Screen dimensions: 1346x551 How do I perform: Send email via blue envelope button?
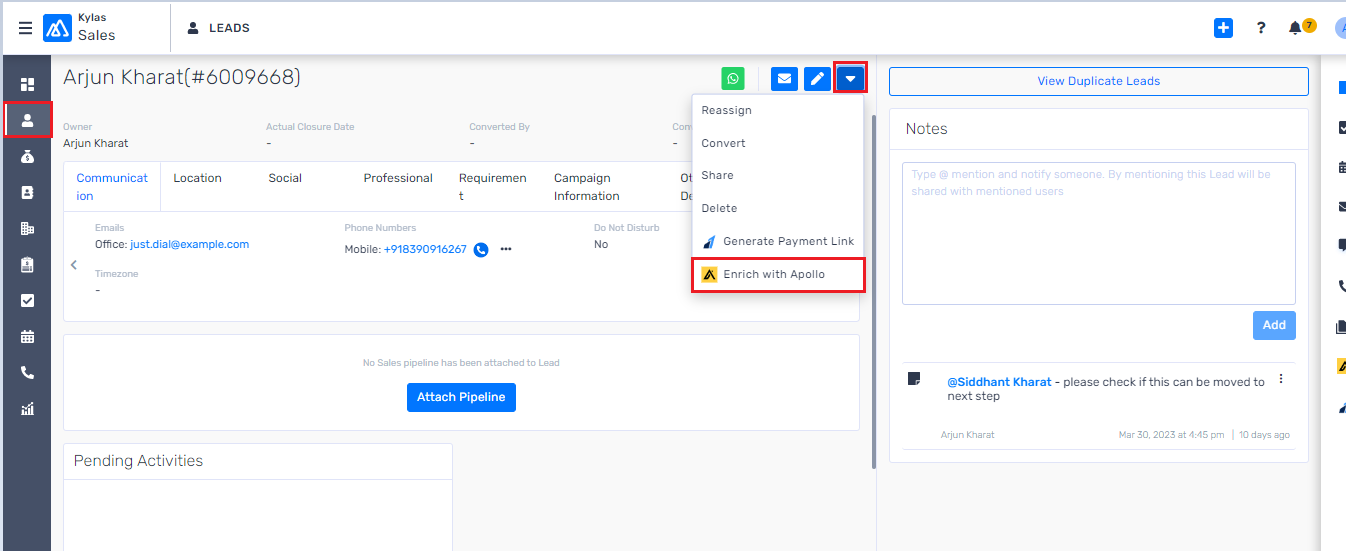click(785, 78)
